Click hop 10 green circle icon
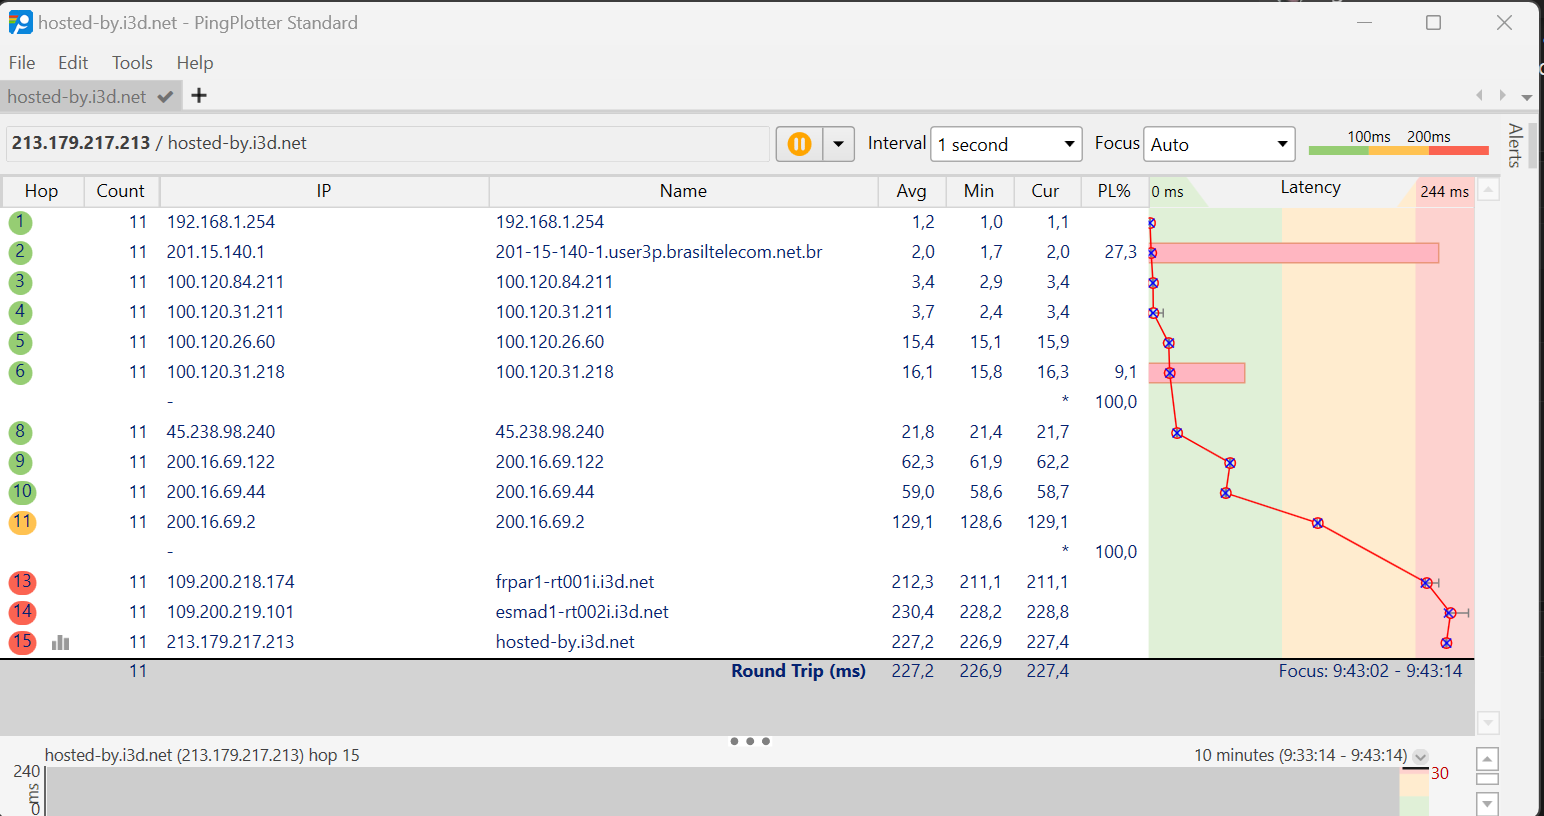 (x=22, y=492)
